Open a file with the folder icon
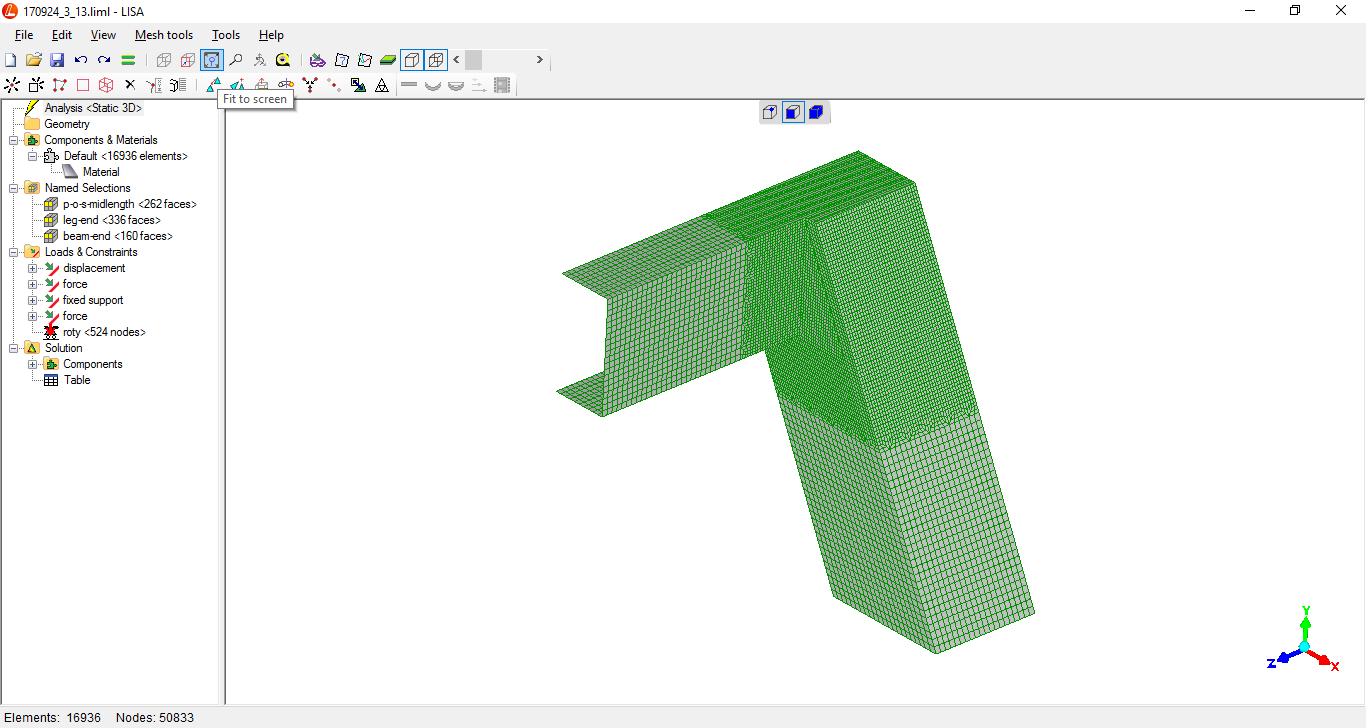 (34, 60)
